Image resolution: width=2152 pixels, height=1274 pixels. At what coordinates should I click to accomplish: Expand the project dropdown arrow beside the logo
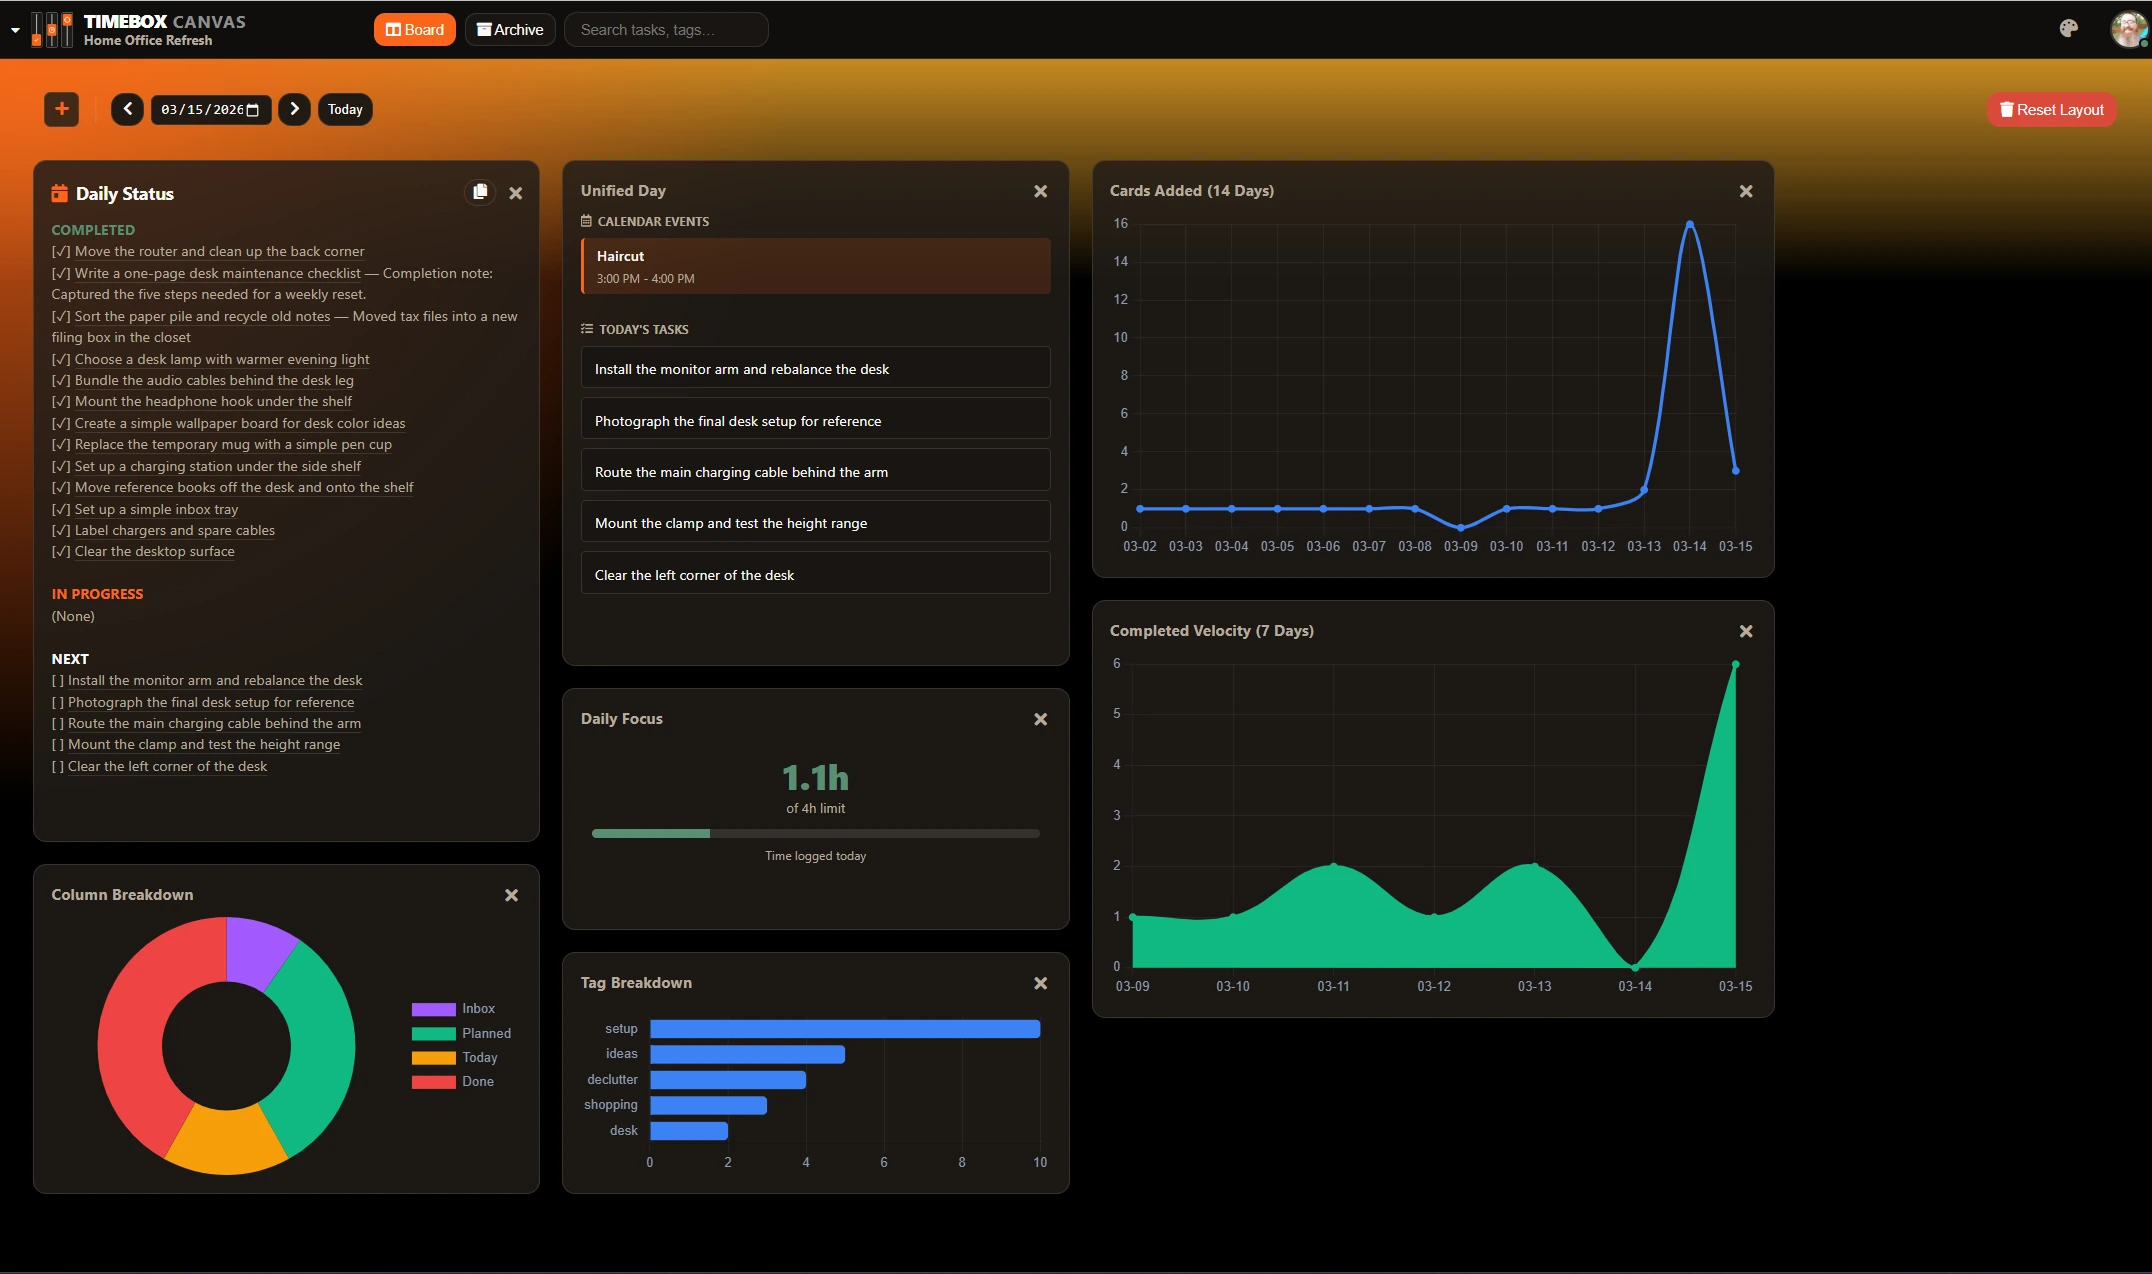pos(15,30)
